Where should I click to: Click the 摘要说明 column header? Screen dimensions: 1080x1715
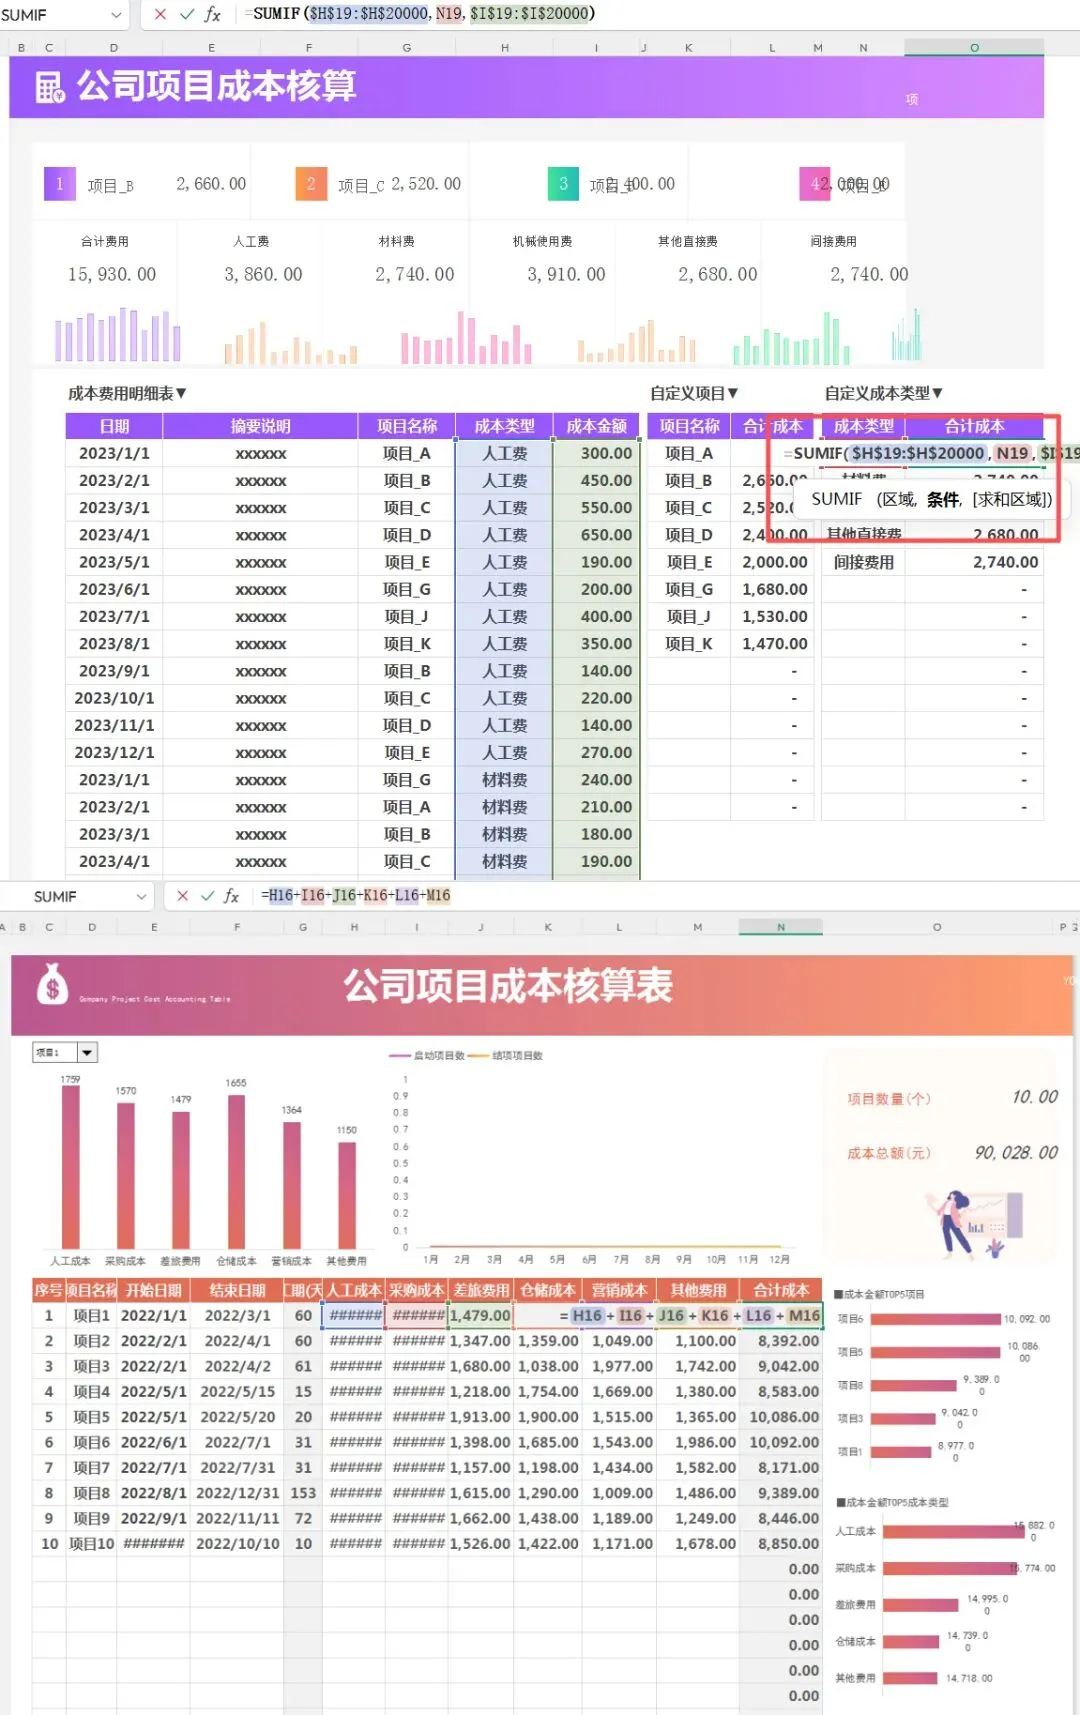pos(260,426)
